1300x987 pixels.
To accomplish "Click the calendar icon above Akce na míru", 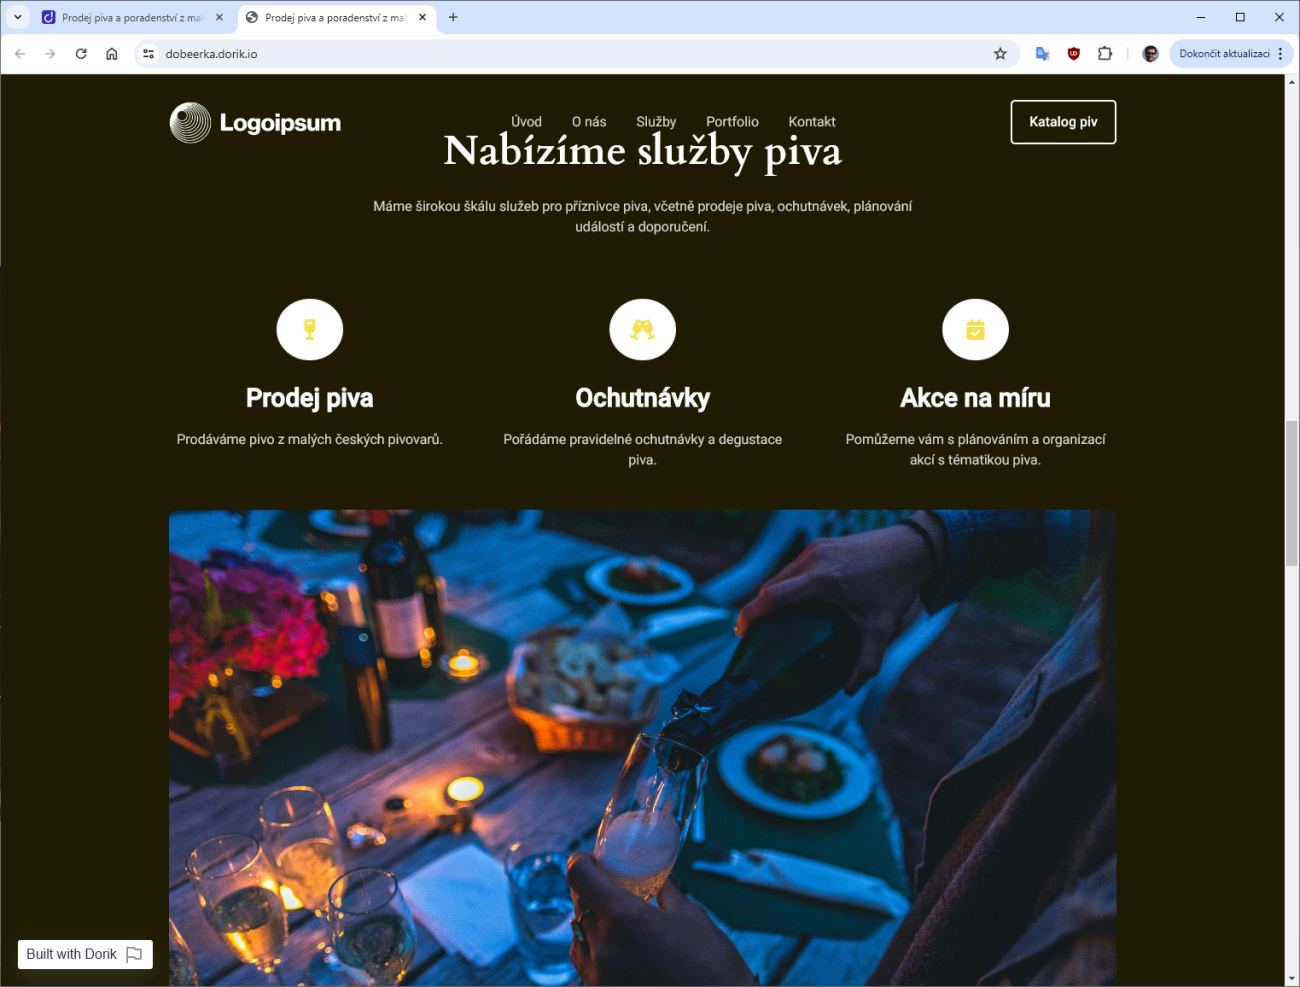I will pos(975,329).
